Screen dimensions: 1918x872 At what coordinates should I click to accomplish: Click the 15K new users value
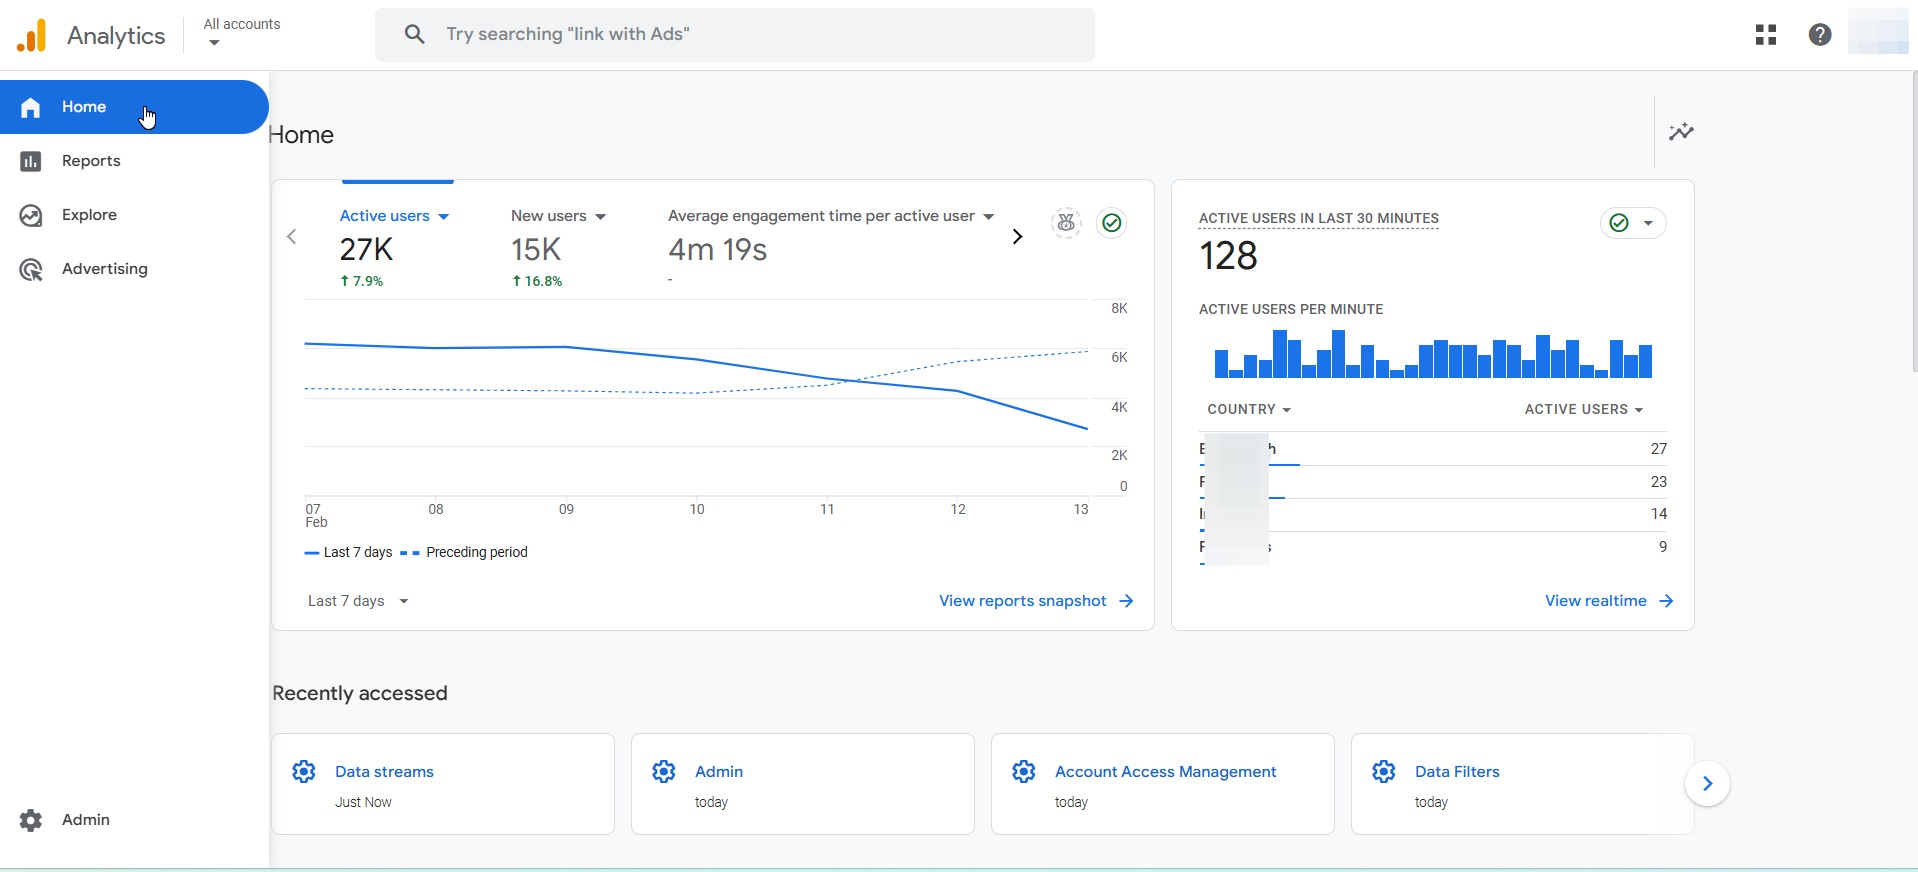[x=536, y=249]
